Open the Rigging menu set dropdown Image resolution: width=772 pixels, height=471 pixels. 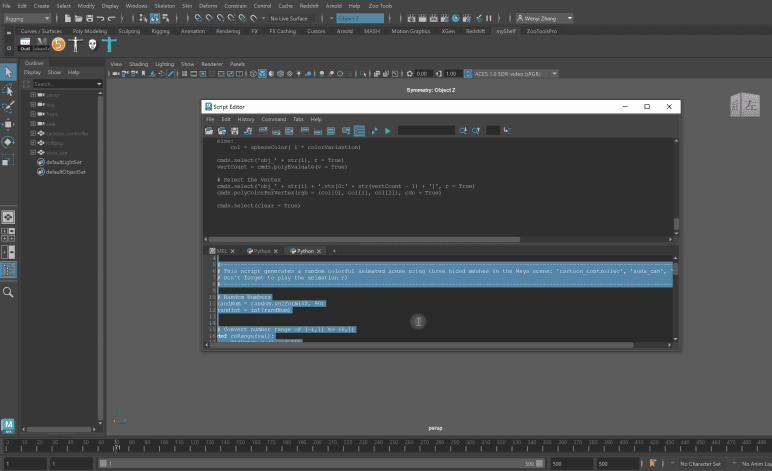pyautogui.click(x=27, y=18)
